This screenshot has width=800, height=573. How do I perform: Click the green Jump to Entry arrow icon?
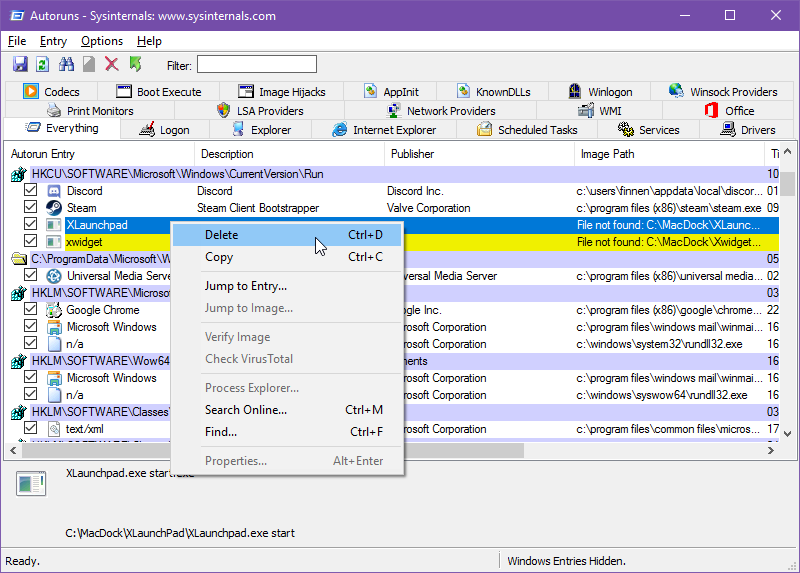(x=135, y=64)
